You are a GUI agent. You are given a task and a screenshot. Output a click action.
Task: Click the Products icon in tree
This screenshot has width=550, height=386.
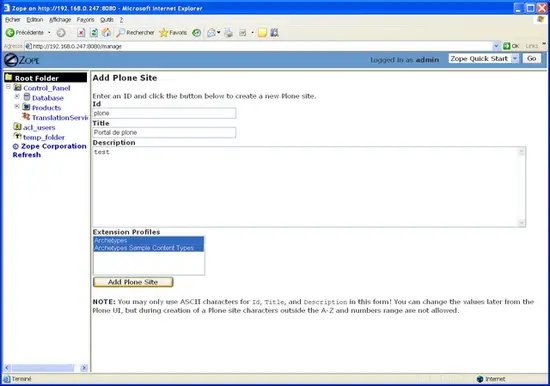[26, 107]
